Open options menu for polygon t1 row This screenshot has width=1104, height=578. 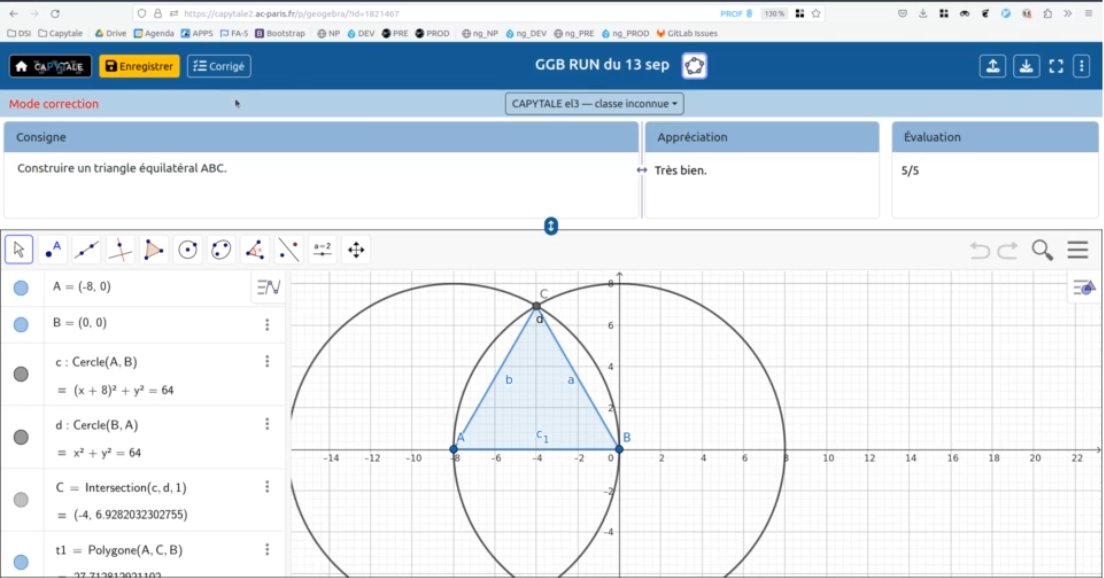[267, 549]
